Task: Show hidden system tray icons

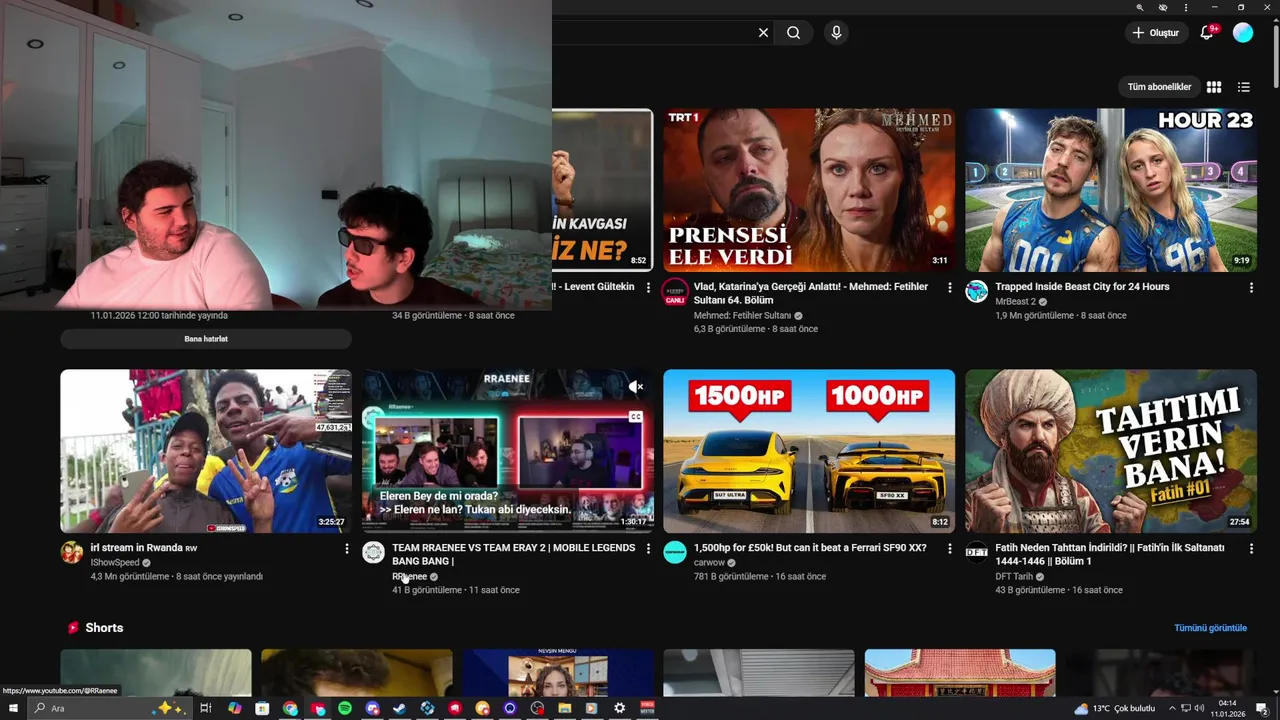Action: pyautogui.click(x=1173, y=708)
